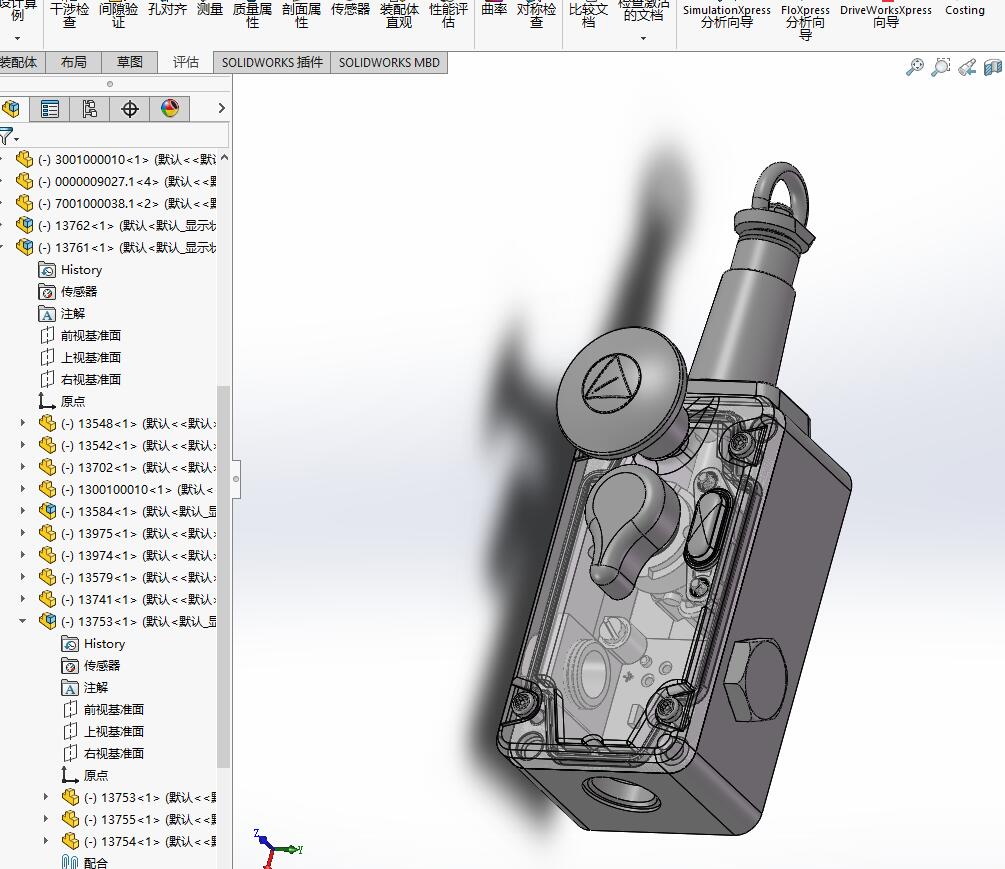The width and height of the screenshot is (1005, 869).
Task: Open the DimXpertManager crosshair tab
Action: 129,108
